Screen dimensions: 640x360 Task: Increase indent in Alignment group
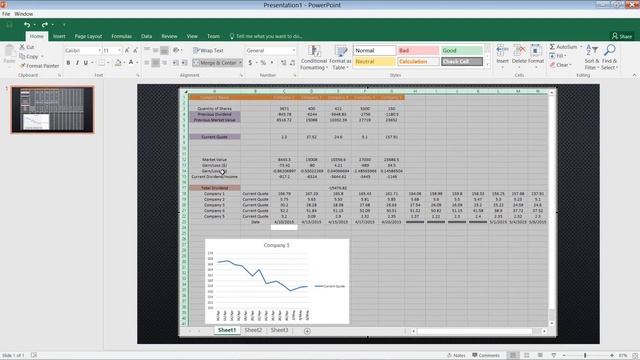(184, 63)
